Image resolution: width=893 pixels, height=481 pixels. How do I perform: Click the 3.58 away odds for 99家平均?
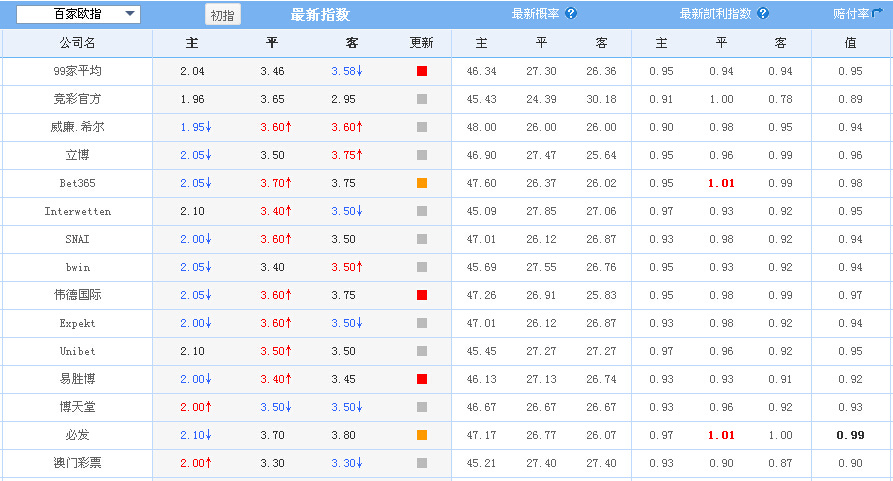pyautogui.click(x=346, y=71)
